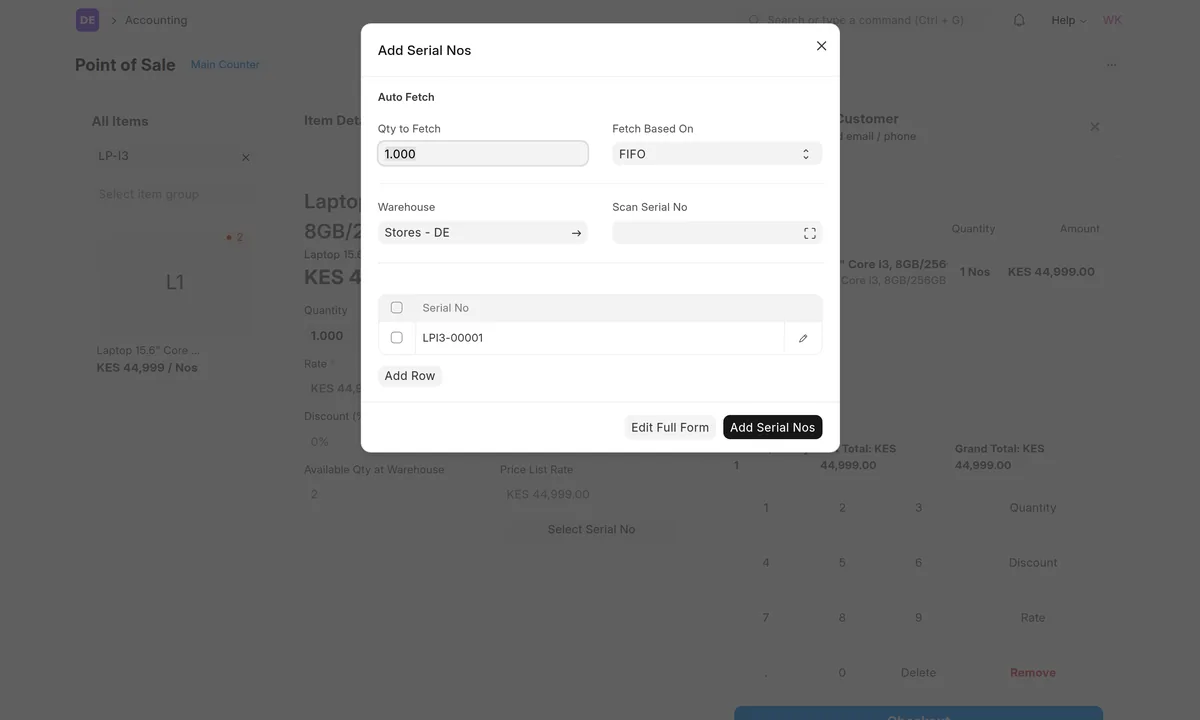The width and height of the screenshot is (1200, 720).
Task: Open the Accounting breadcrumb
Action: 156,20
